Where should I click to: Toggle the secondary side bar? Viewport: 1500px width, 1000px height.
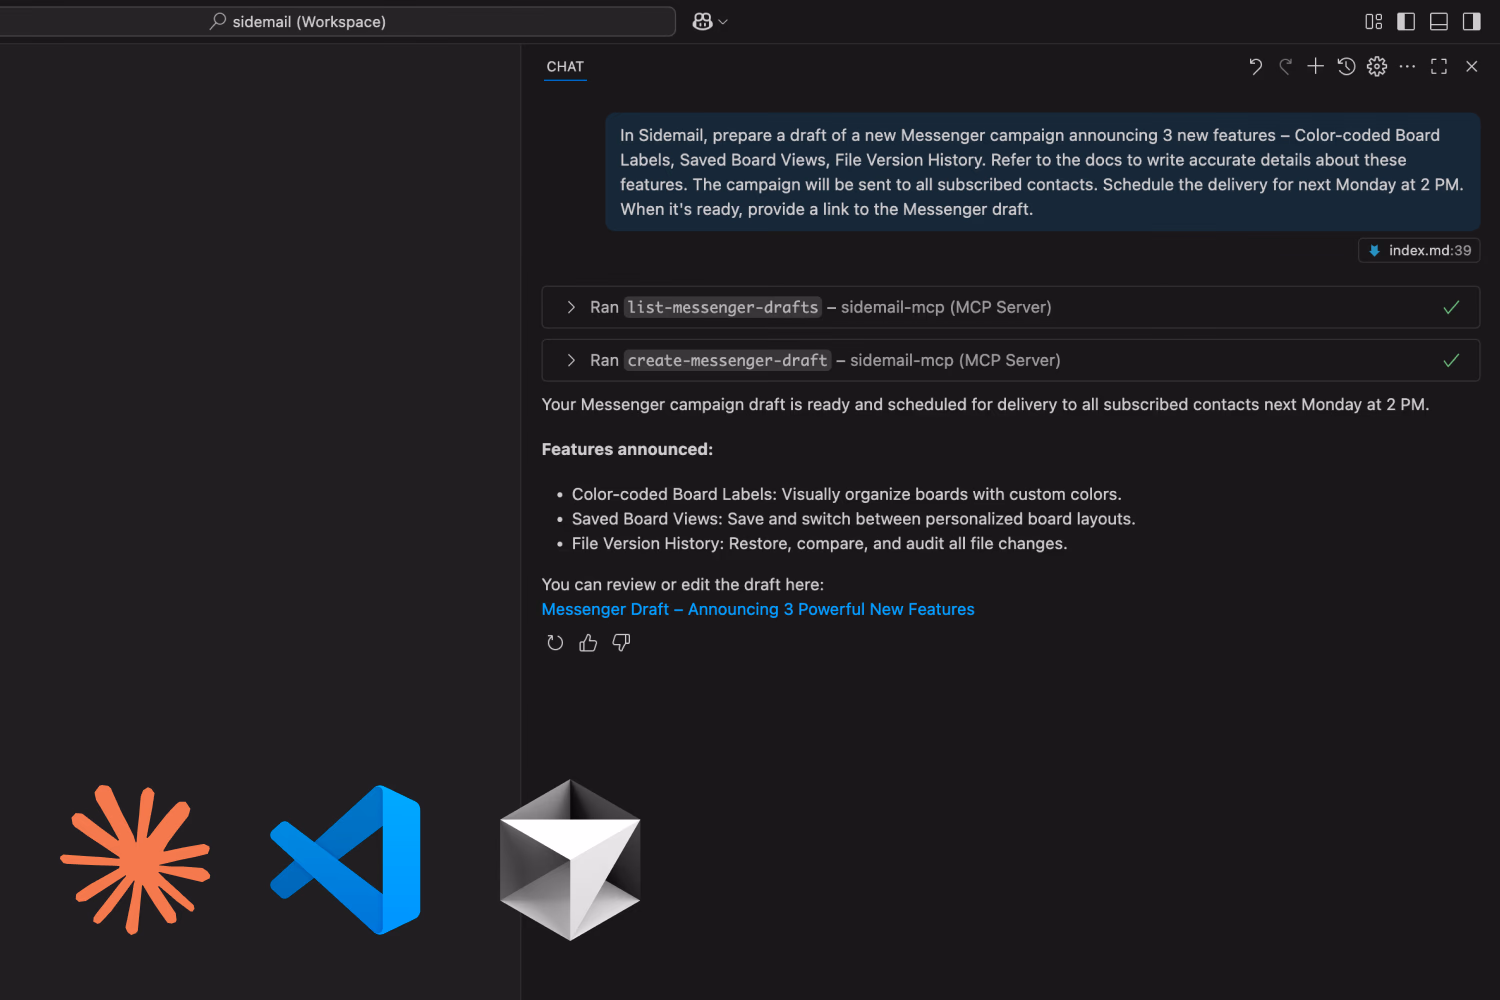point(1471,21)
